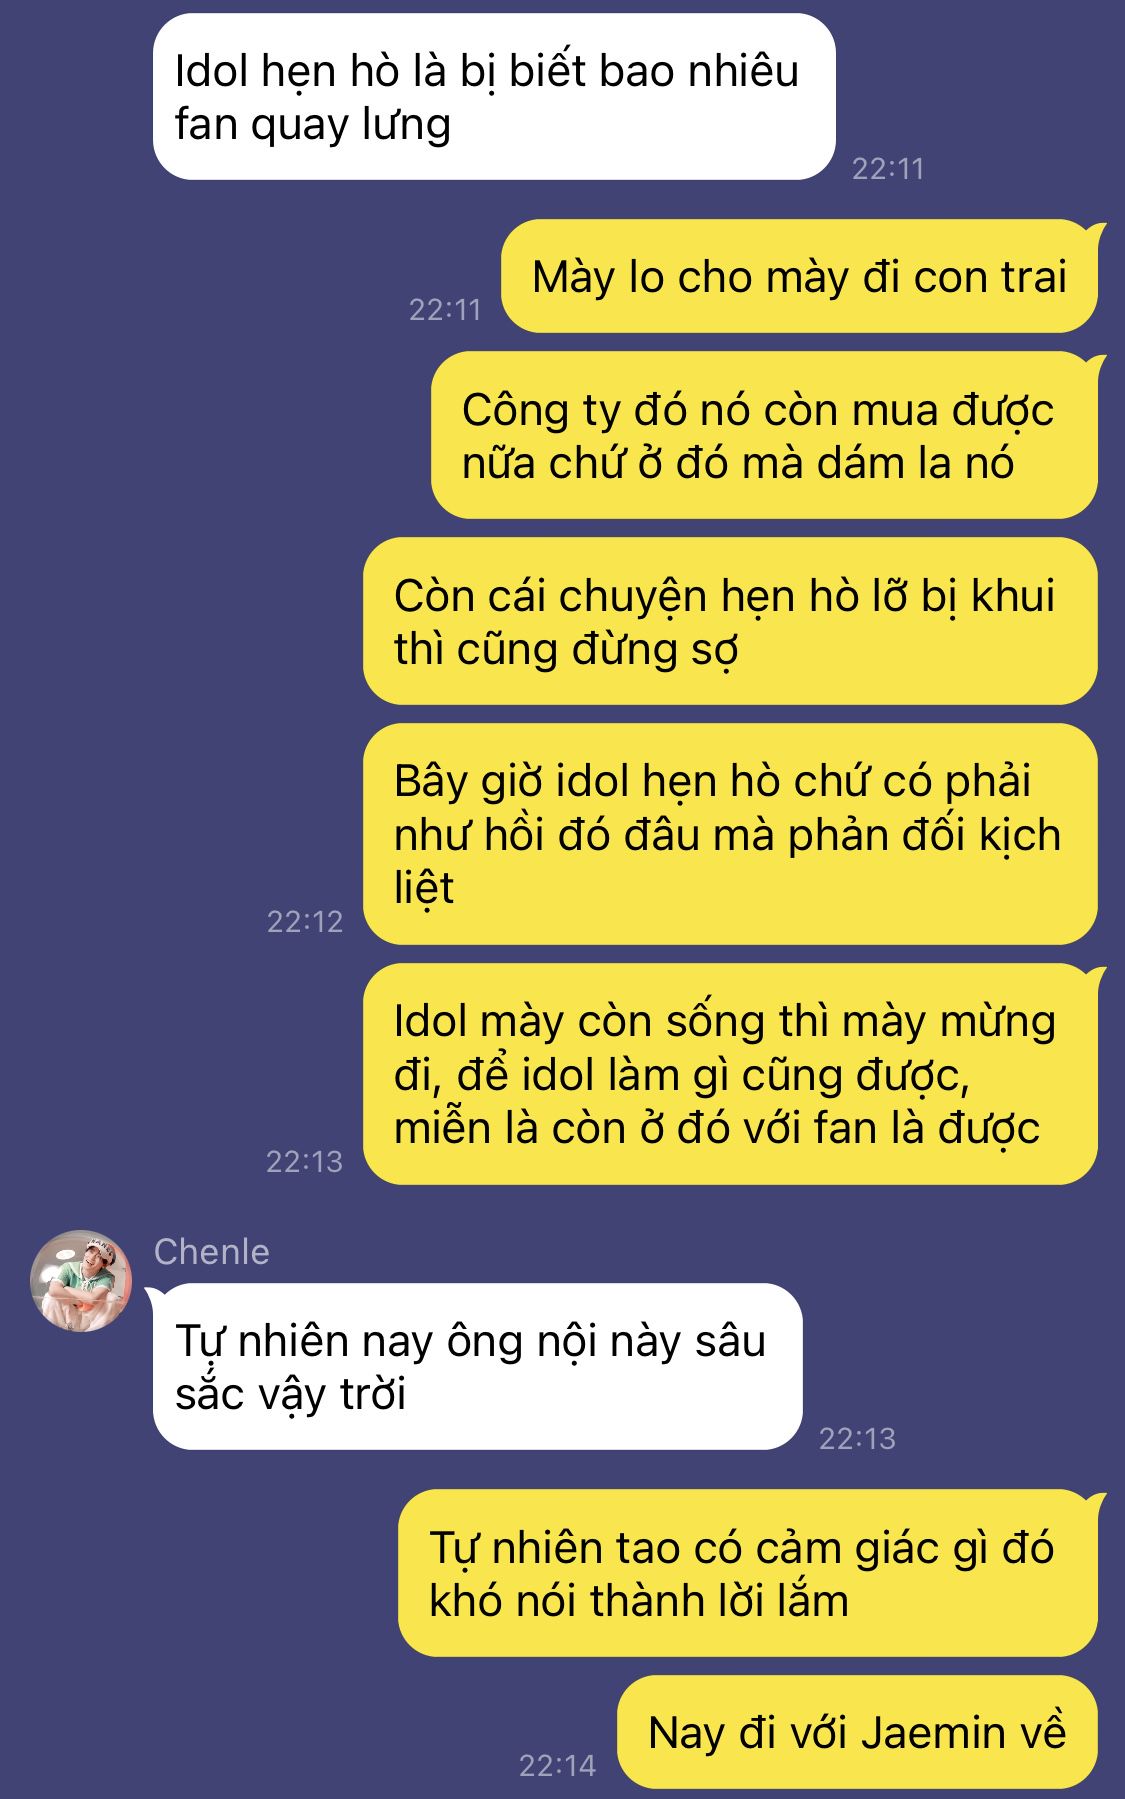Click the word 'liệt' in the yellow bubble
This screenshot has width=1125, height=1799.
pyautogui.click(x=424, y=887)
